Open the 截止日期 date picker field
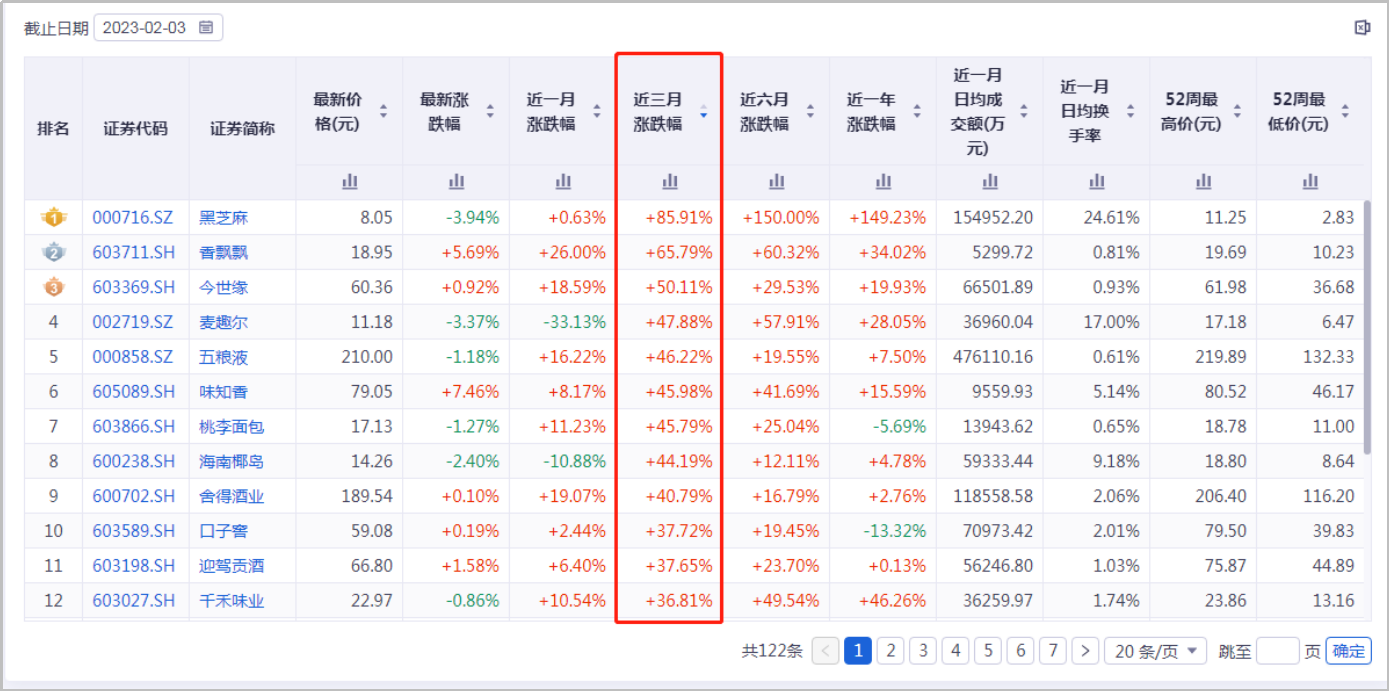Viewport: 1389px width, 691px height. tap(158, 27)
